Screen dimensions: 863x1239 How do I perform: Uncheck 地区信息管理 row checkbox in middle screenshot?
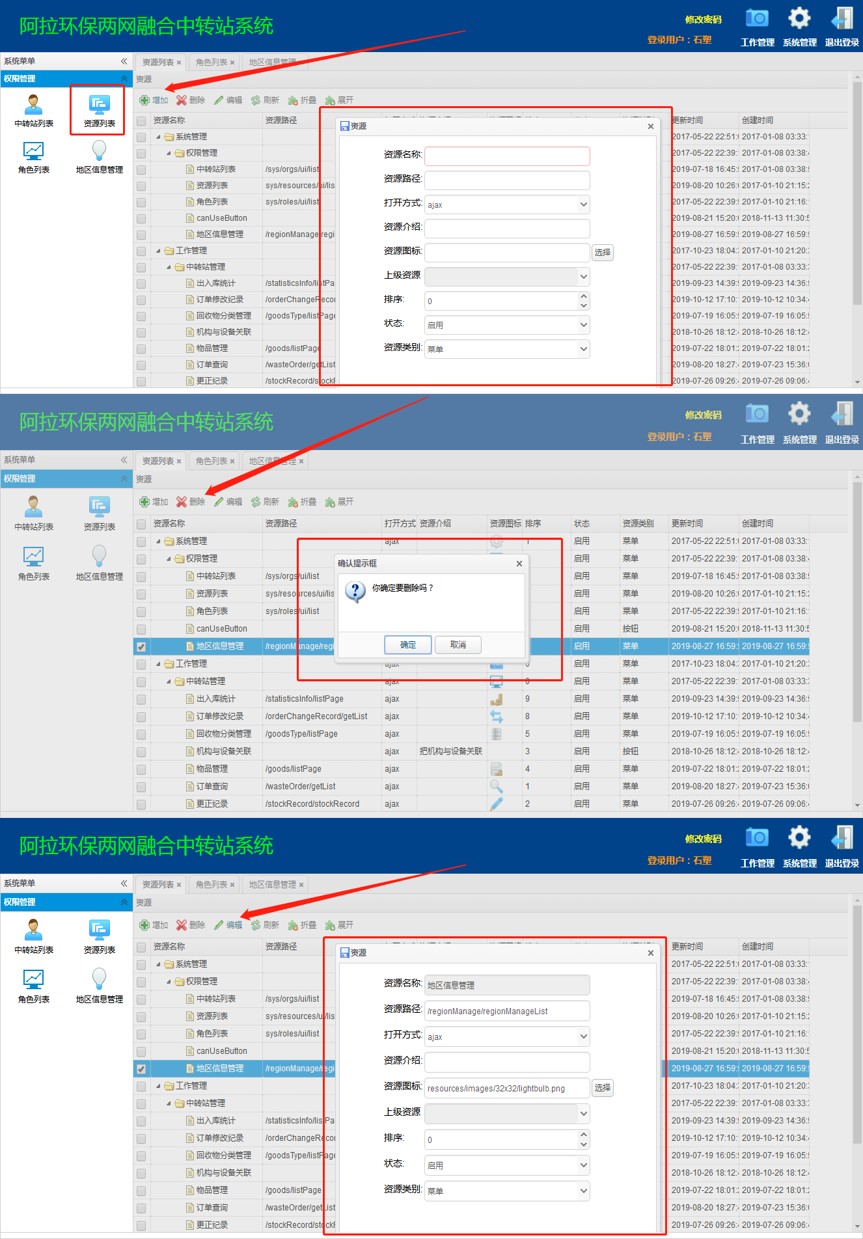tap(141, 647)
